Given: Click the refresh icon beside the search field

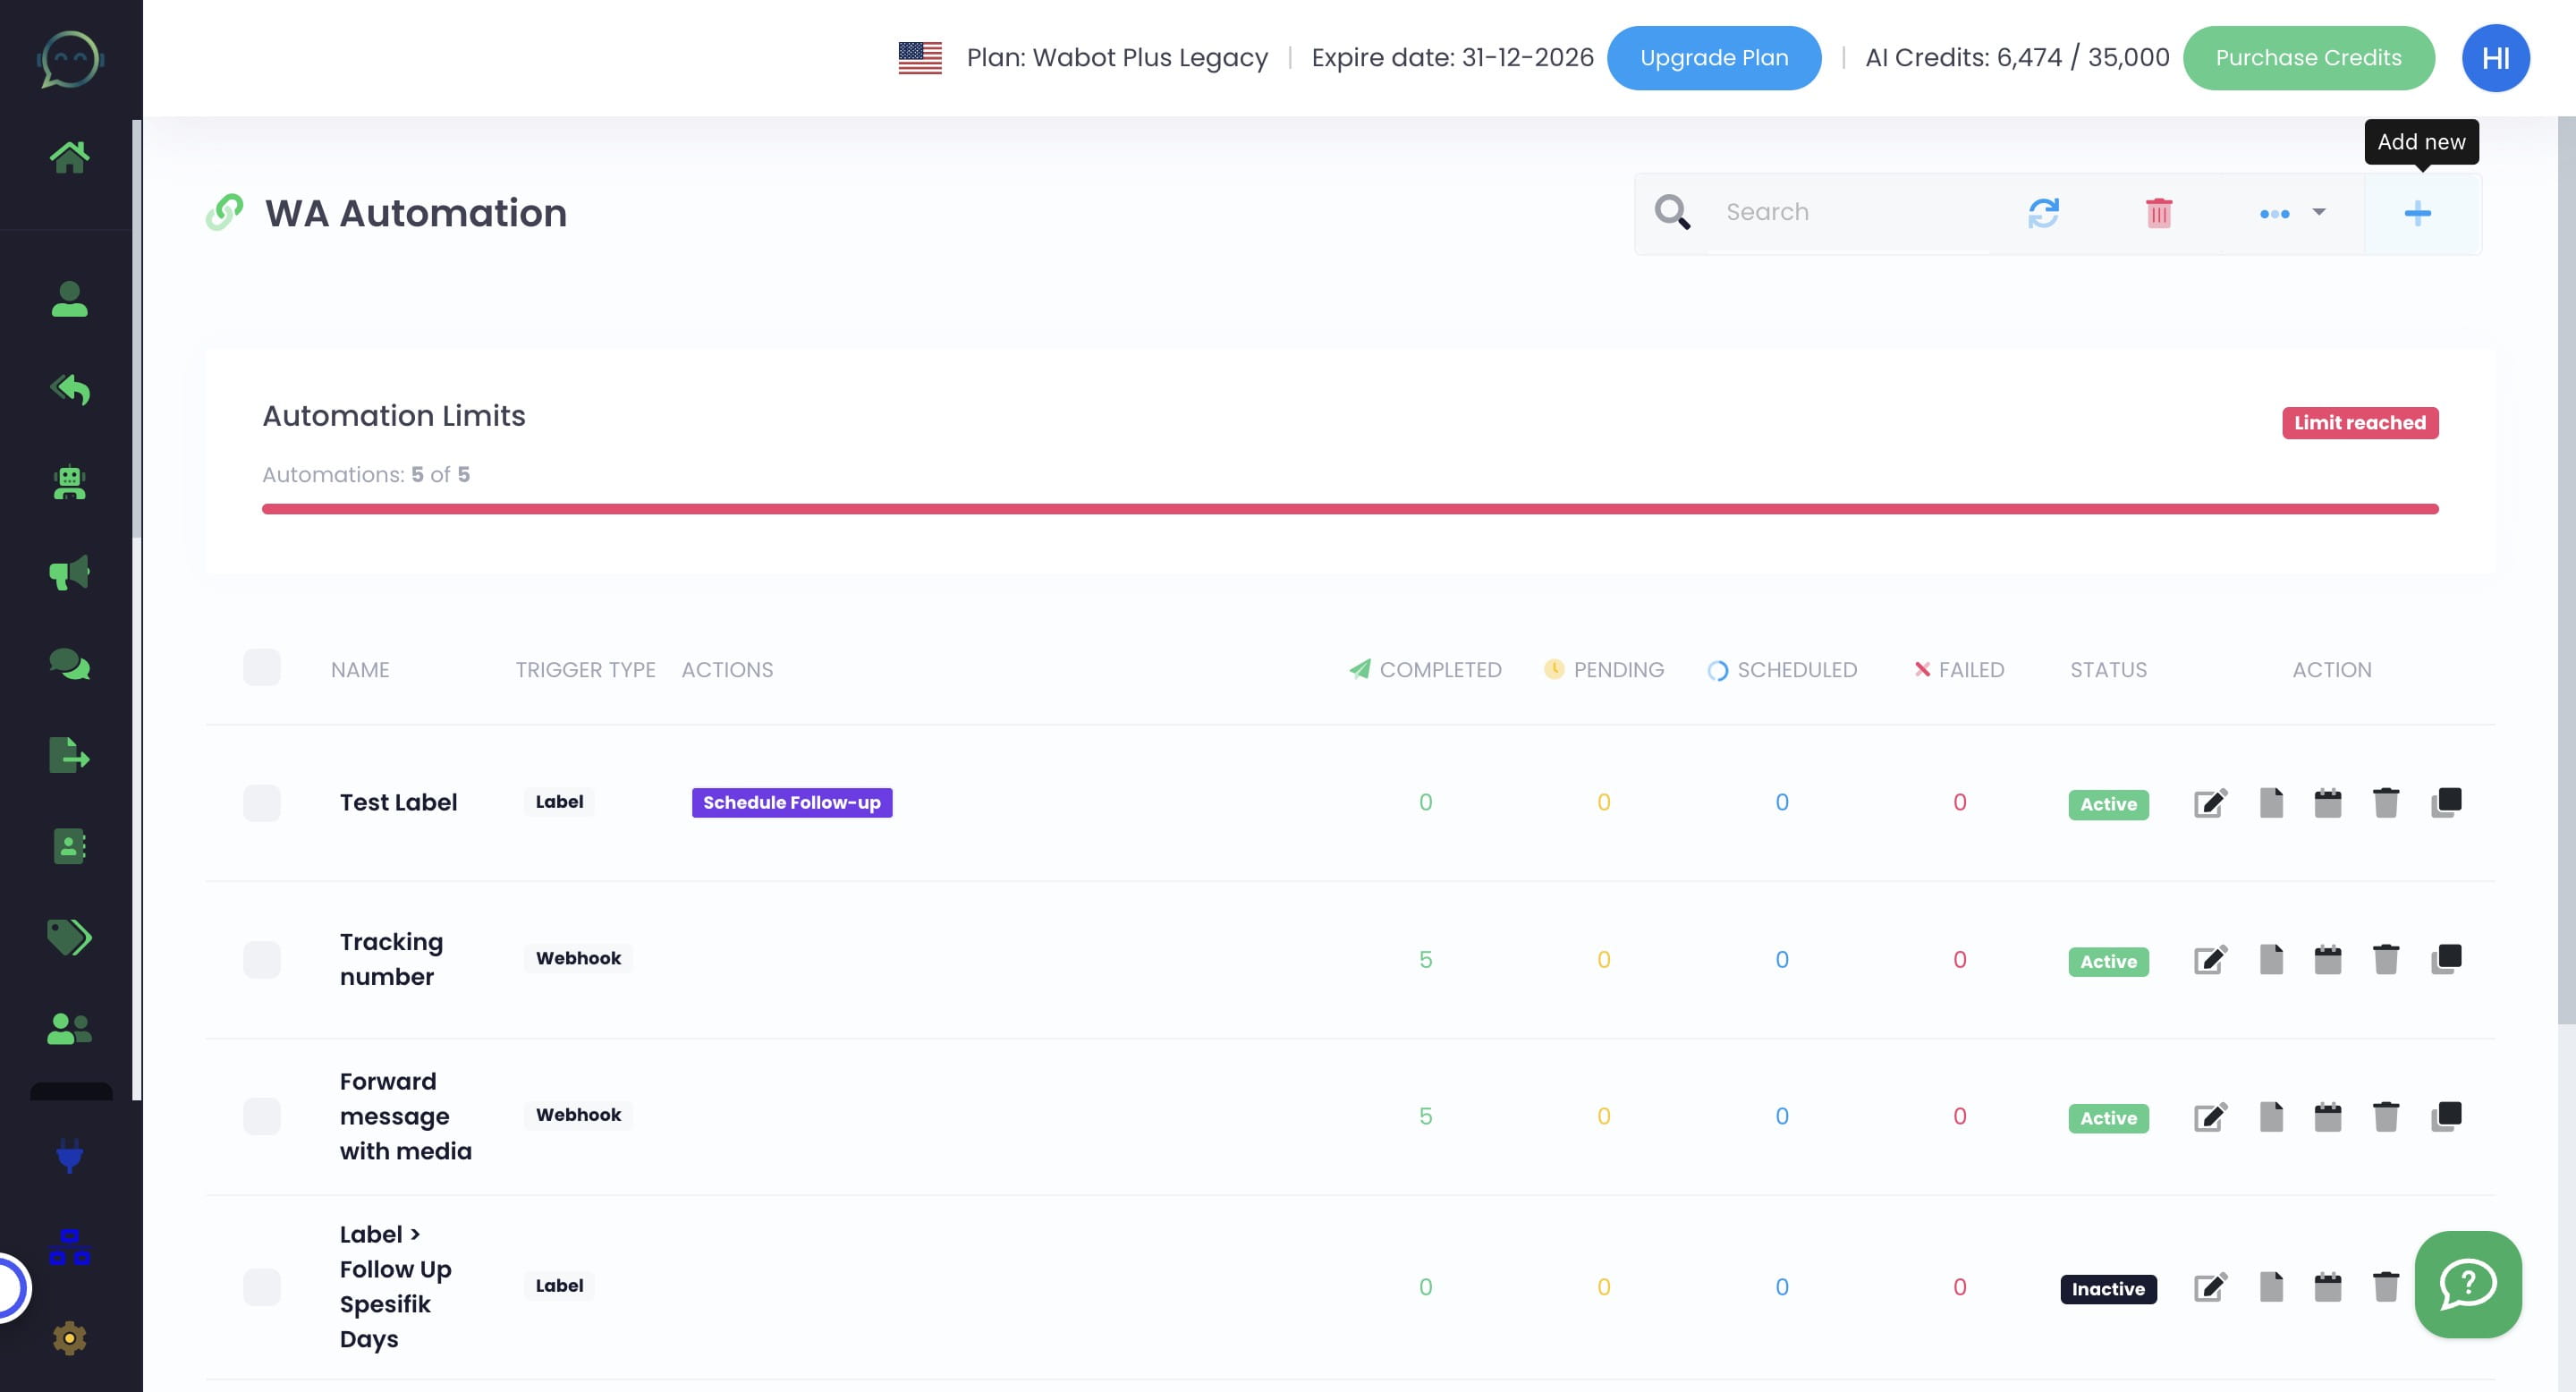Looking at the screenshot, I should pos(2043,213).
